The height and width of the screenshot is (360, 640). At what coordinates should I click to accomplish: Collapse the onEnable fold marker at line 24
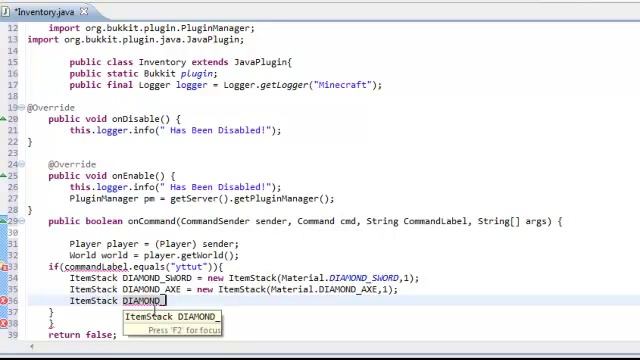tap(22, 164)
